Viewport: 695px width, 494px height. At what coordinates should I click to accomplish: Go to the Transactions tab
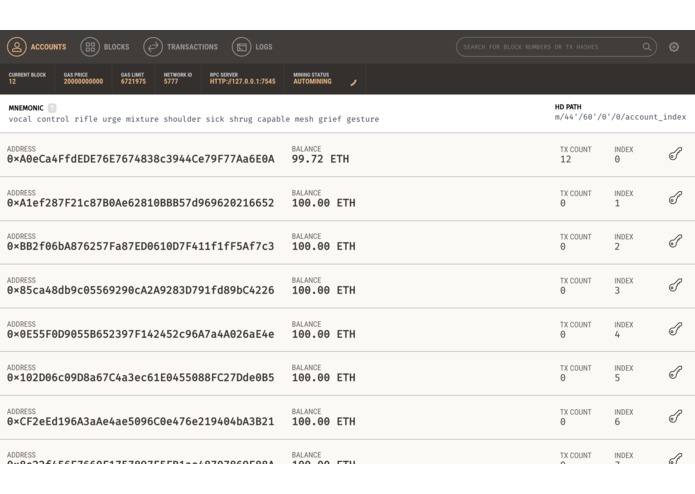click(x=180, y=47)
